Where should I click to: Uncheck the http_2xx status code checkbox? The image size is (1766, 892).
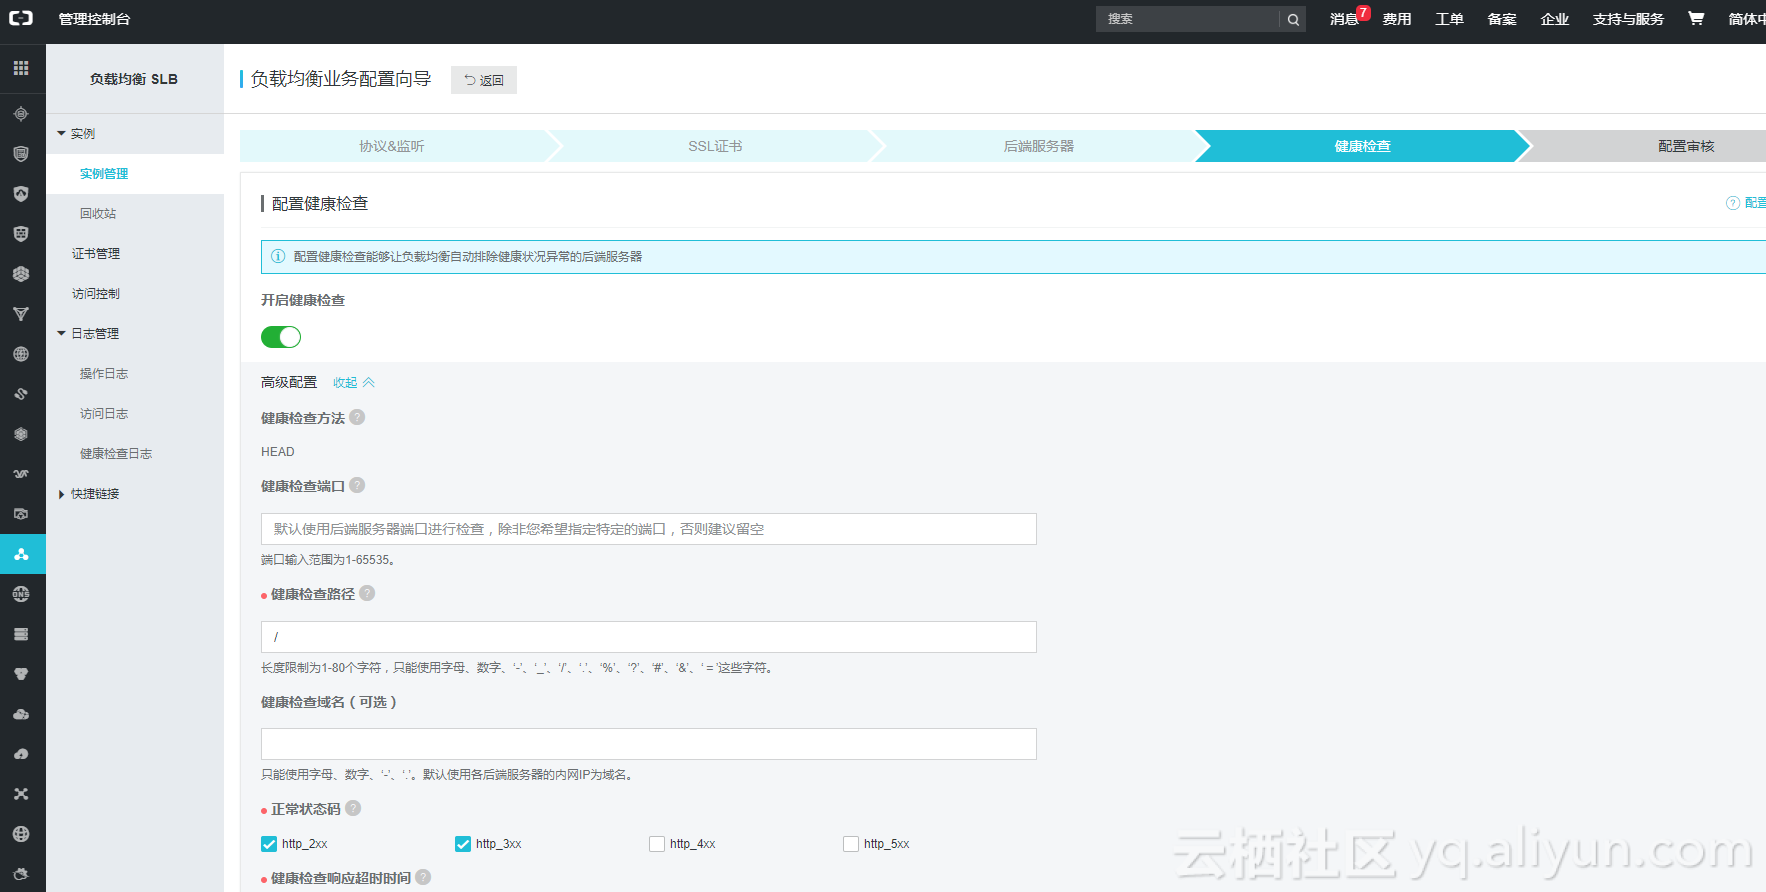tap(269, 844)
